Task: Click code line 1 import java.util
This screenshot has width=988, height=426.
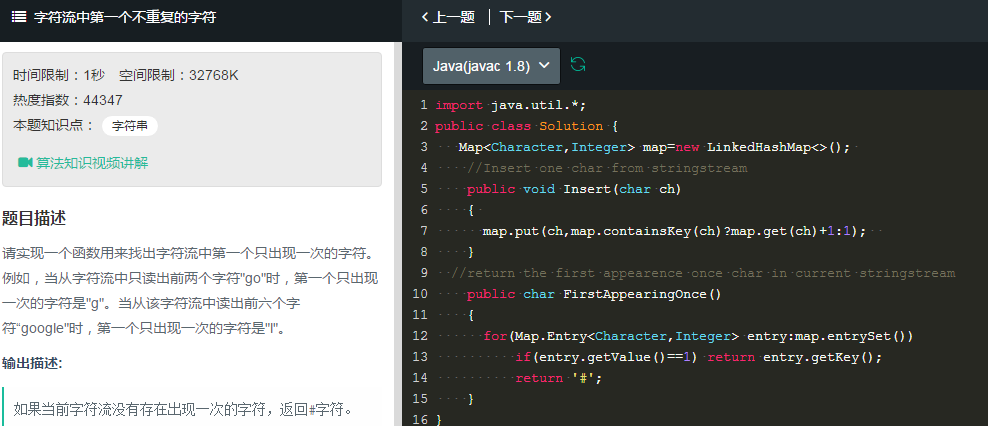Action: tap(511, 105)
